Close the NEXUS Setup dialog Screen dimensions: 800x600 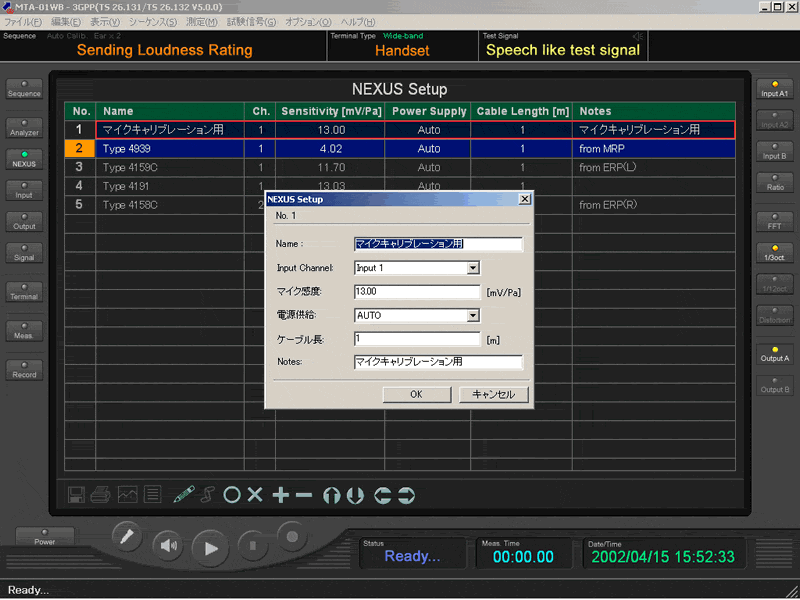pos(524,199)
